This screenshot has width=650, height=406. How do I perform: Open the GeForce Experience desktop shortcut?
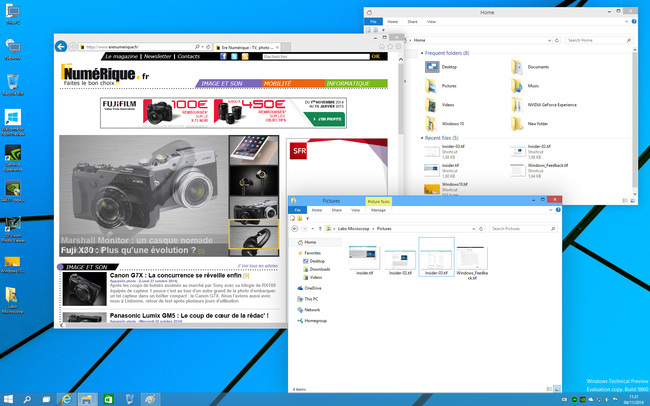(13, 158)
